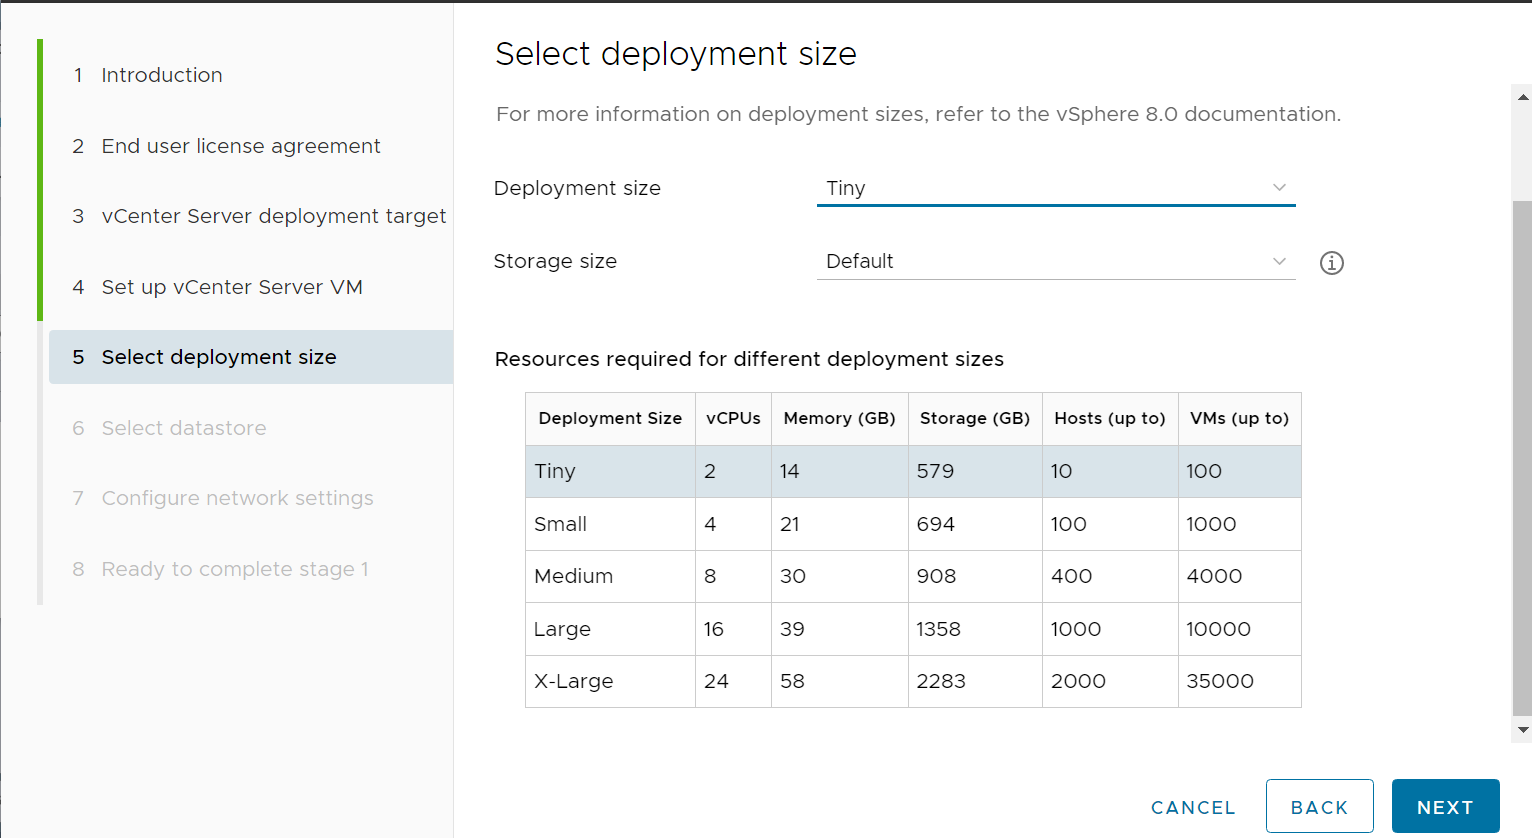The image size is (1532, 838).
Task: Click the vCPUs column header
Action: 733,418
